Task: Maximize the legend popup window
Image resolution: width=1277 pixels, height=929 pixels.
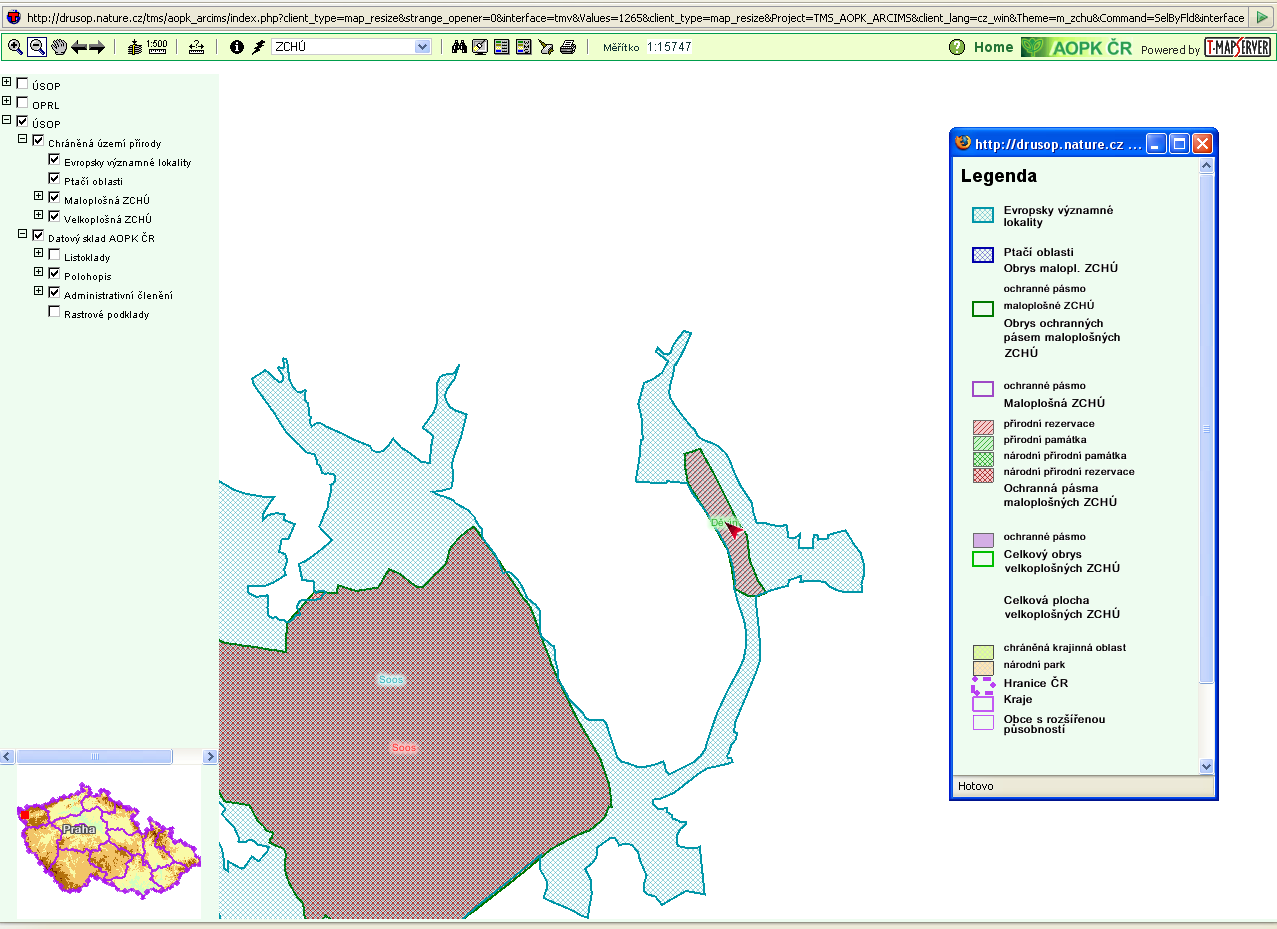Action: coord(1180,144)
